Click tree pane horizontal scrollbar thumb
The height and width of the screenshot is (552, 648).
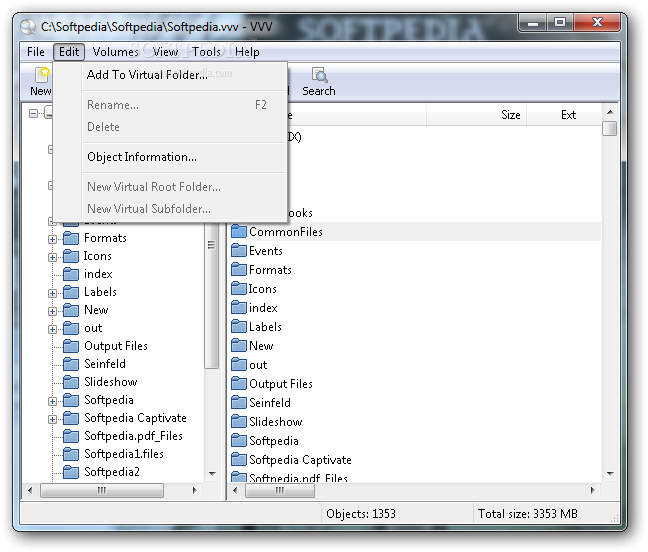(x=102, y=490)
